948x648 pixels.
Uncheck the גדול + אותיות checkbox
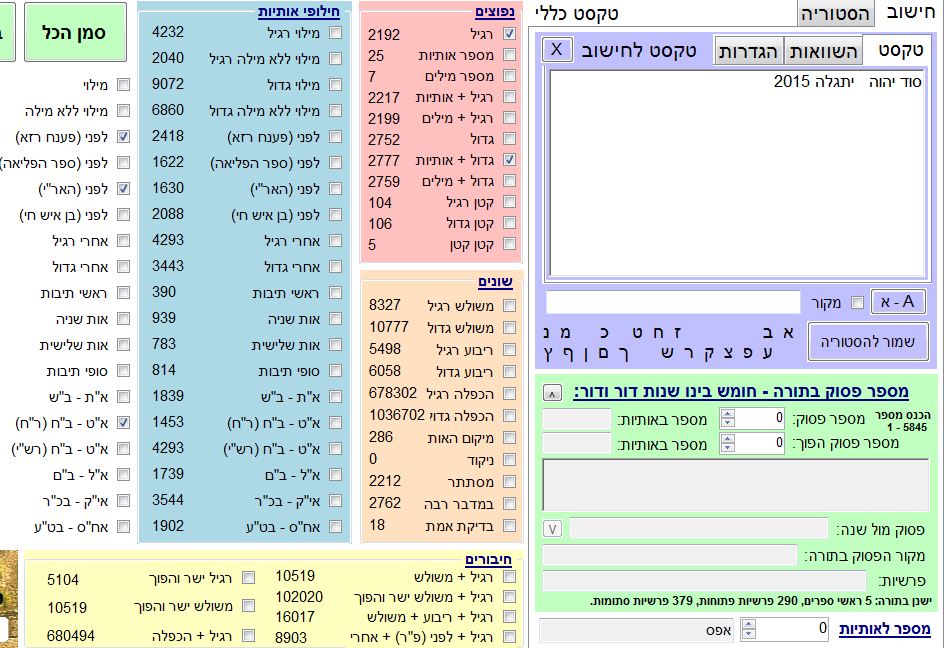[510, 160]
